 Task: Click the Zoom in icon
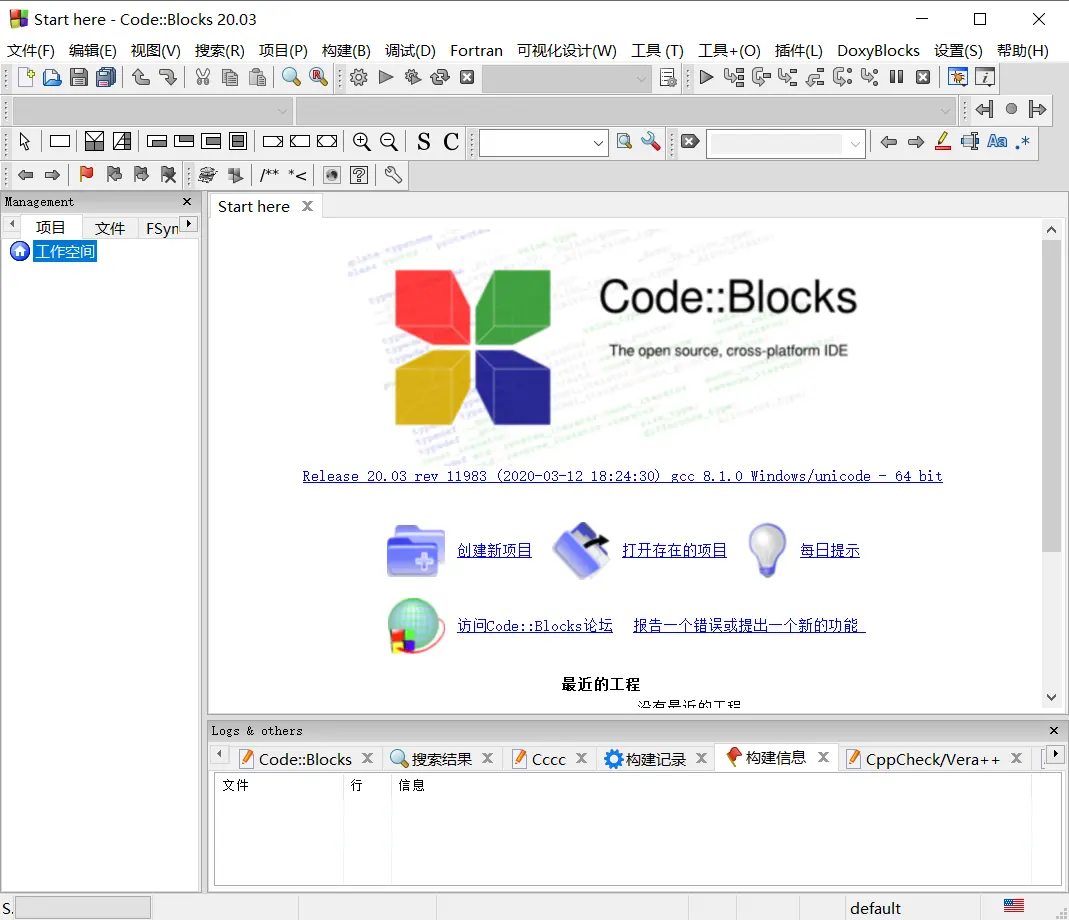click(x=361, y=142)
